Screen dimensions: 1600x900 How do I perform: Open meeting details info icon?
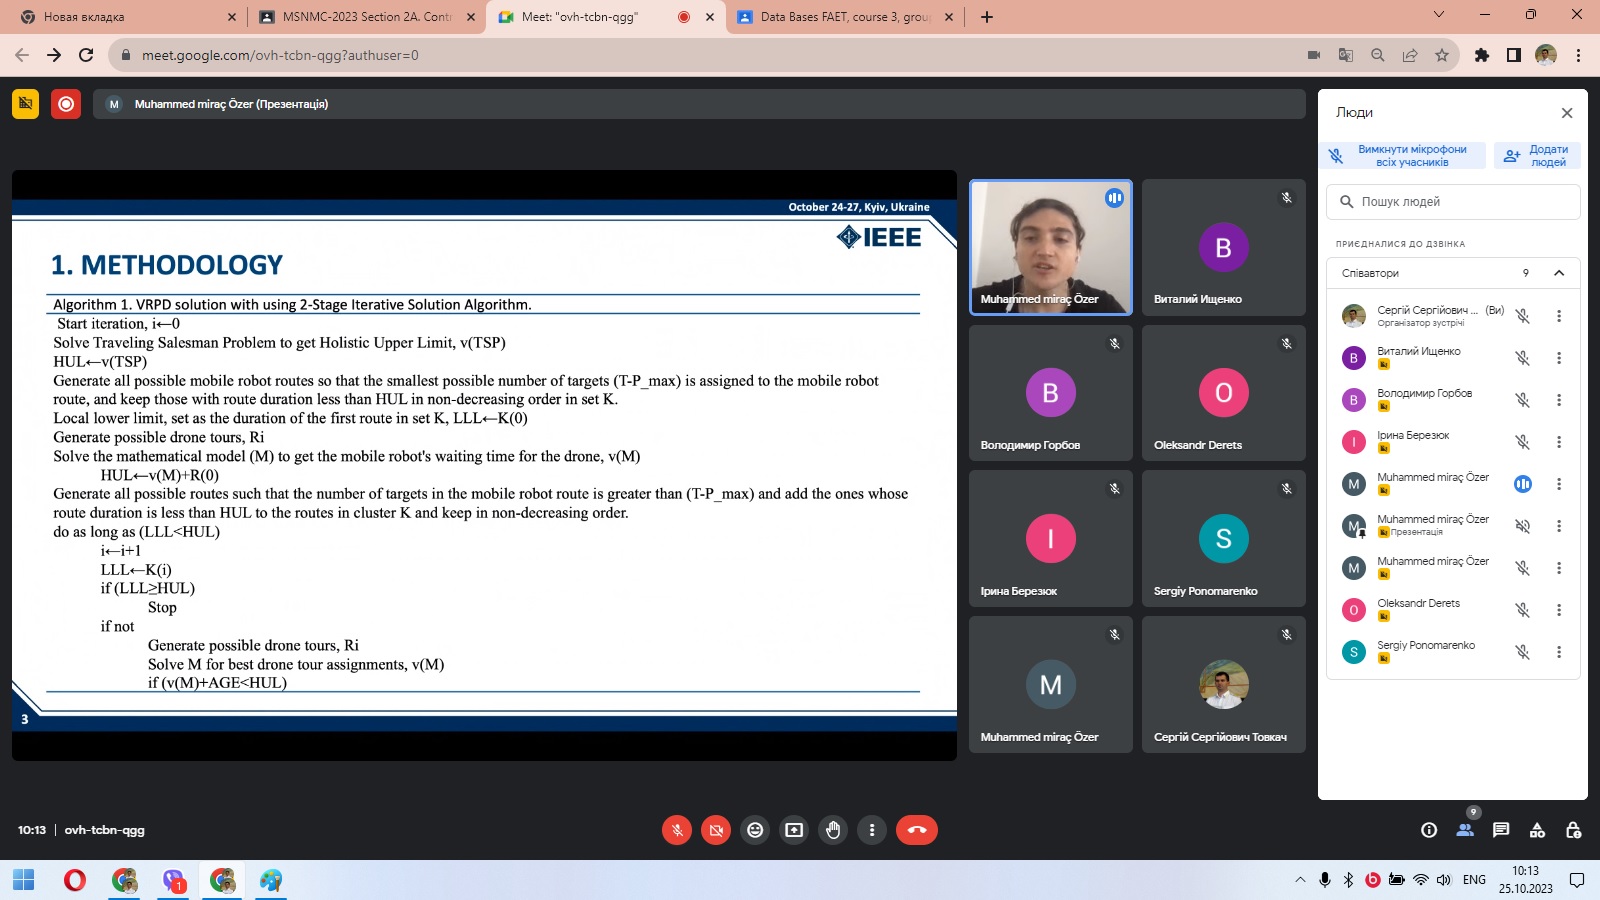pos(1429,830)
